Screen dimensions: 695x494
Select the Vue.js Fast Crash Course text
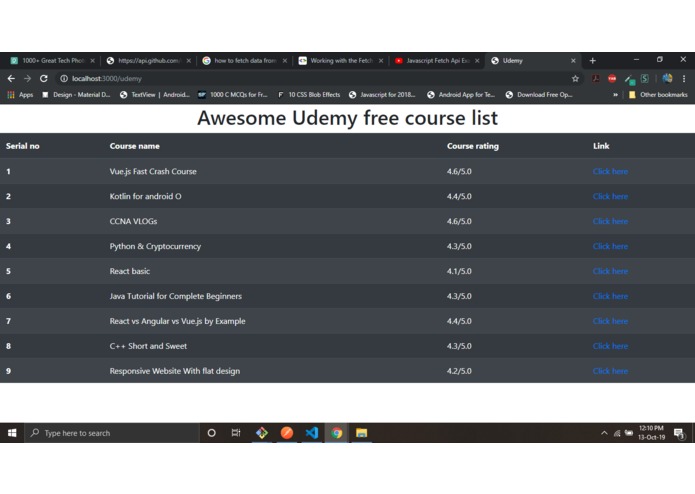pyautogui.click(x=153, y=171)
